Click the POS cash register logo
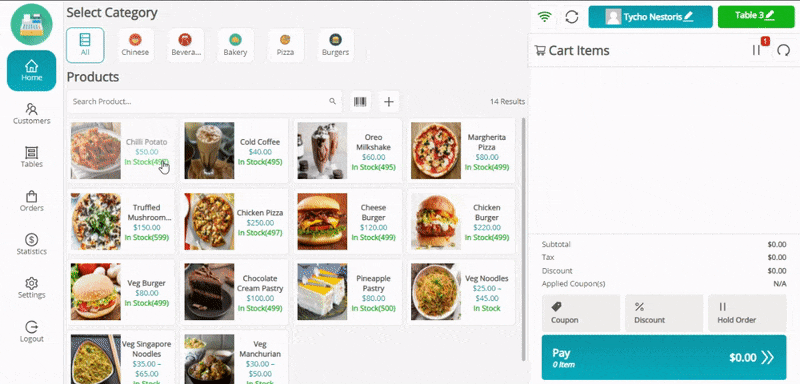 click(32, 24)
